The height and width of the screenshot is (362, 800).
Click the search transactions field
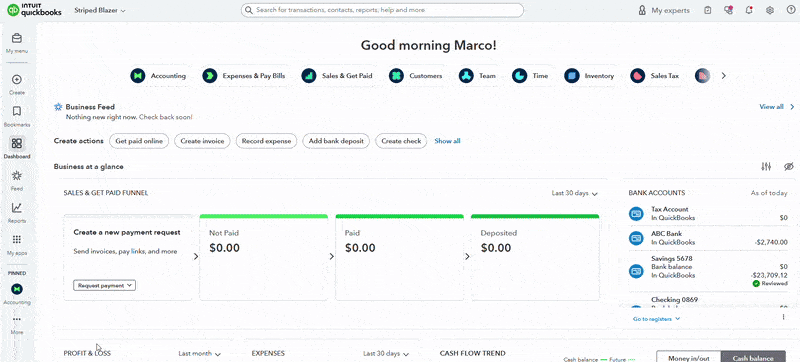pos(382,10)
